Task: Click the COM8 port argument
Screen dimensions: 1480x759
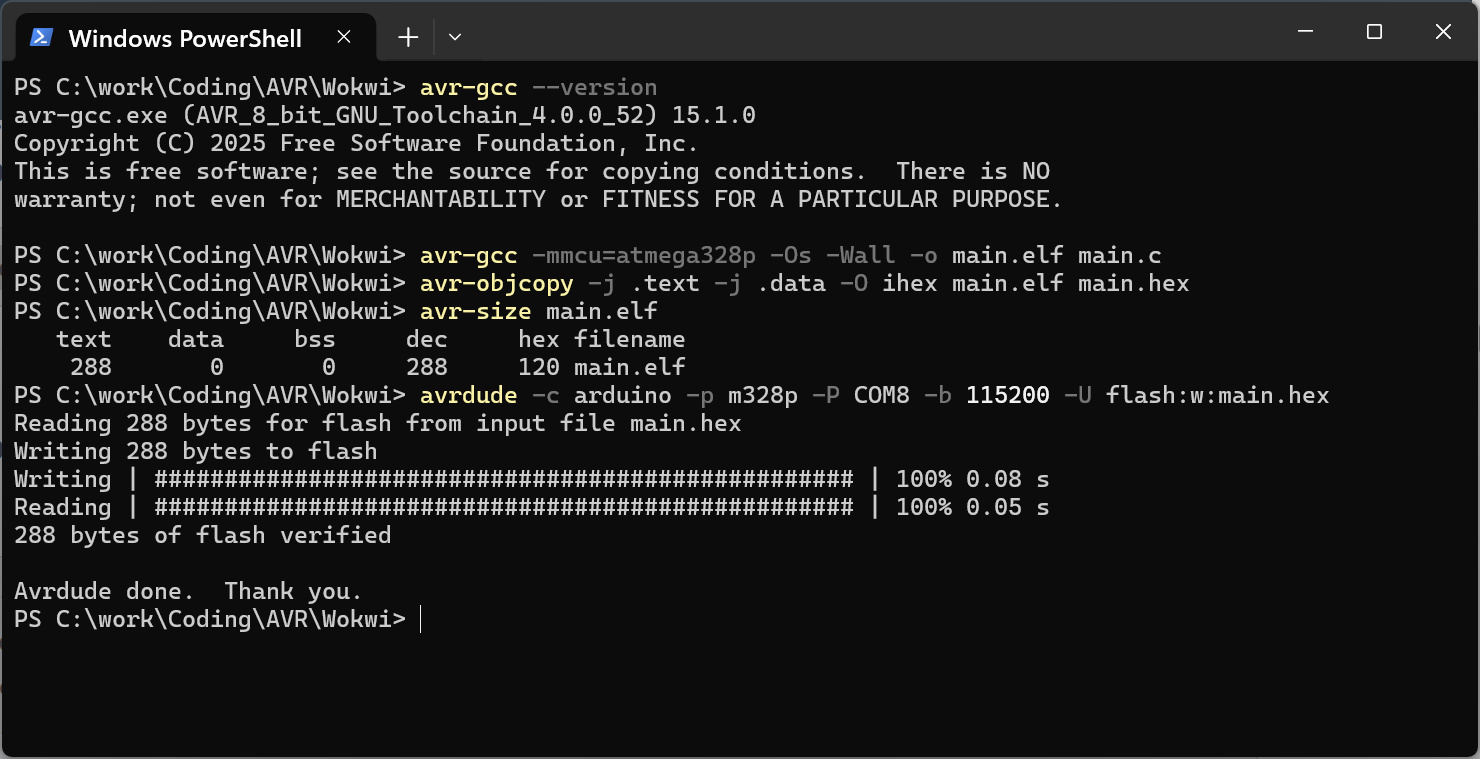Action: tap(881, 395)
